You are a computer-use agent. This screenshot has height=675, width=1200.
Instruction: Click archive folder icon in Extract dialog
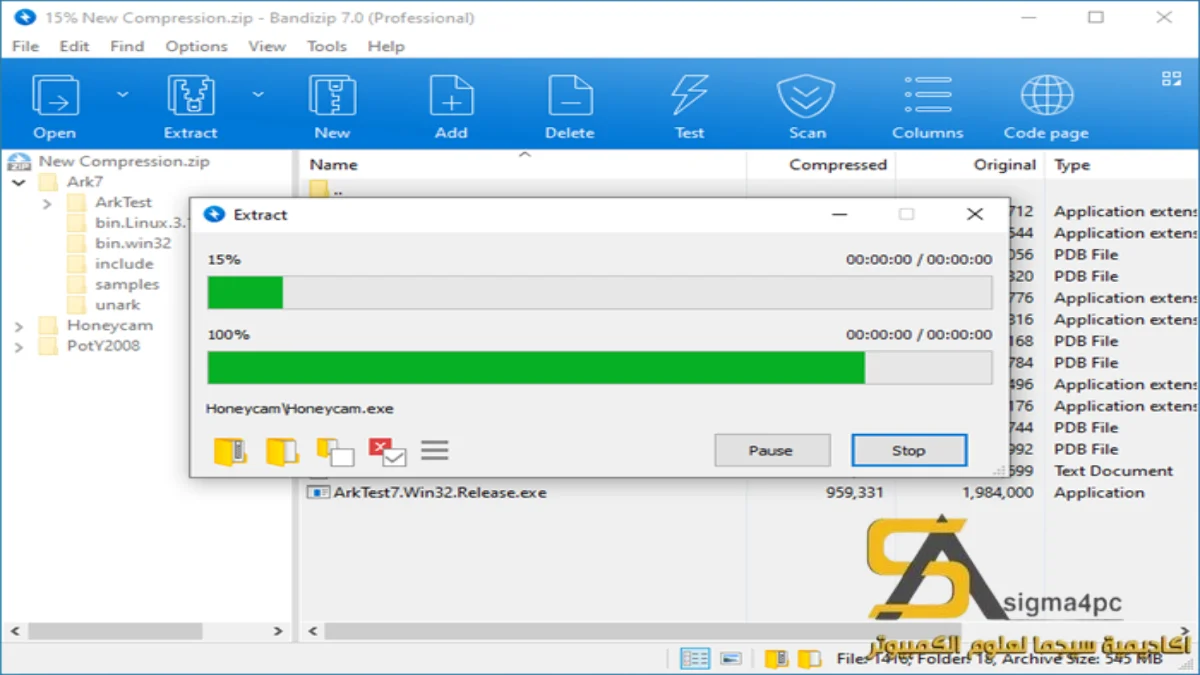231,451
